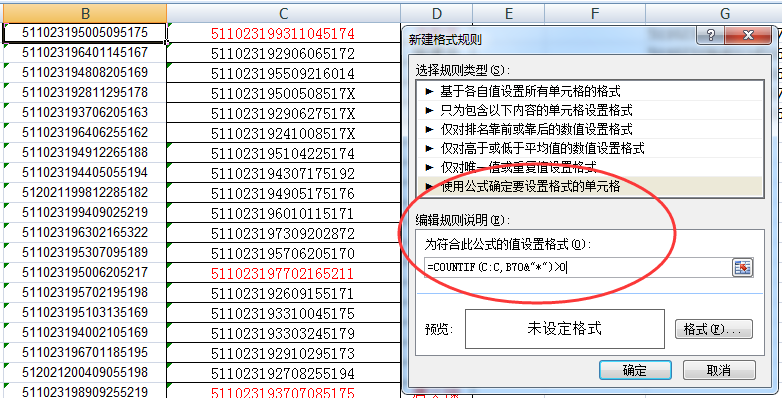This screenshot has height=398, width=782.
Task: Select cell 511023195103135169
Action: pos(85,312)
